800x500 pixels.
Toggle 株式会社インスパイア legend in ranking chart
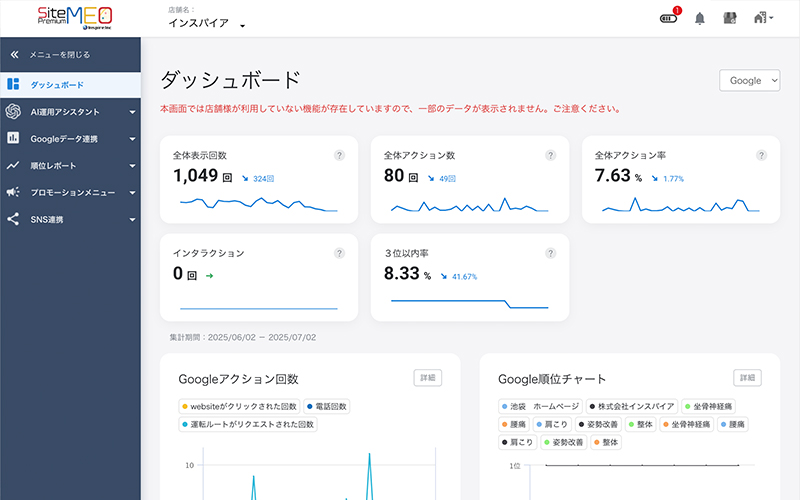click(x=632, y=407)
